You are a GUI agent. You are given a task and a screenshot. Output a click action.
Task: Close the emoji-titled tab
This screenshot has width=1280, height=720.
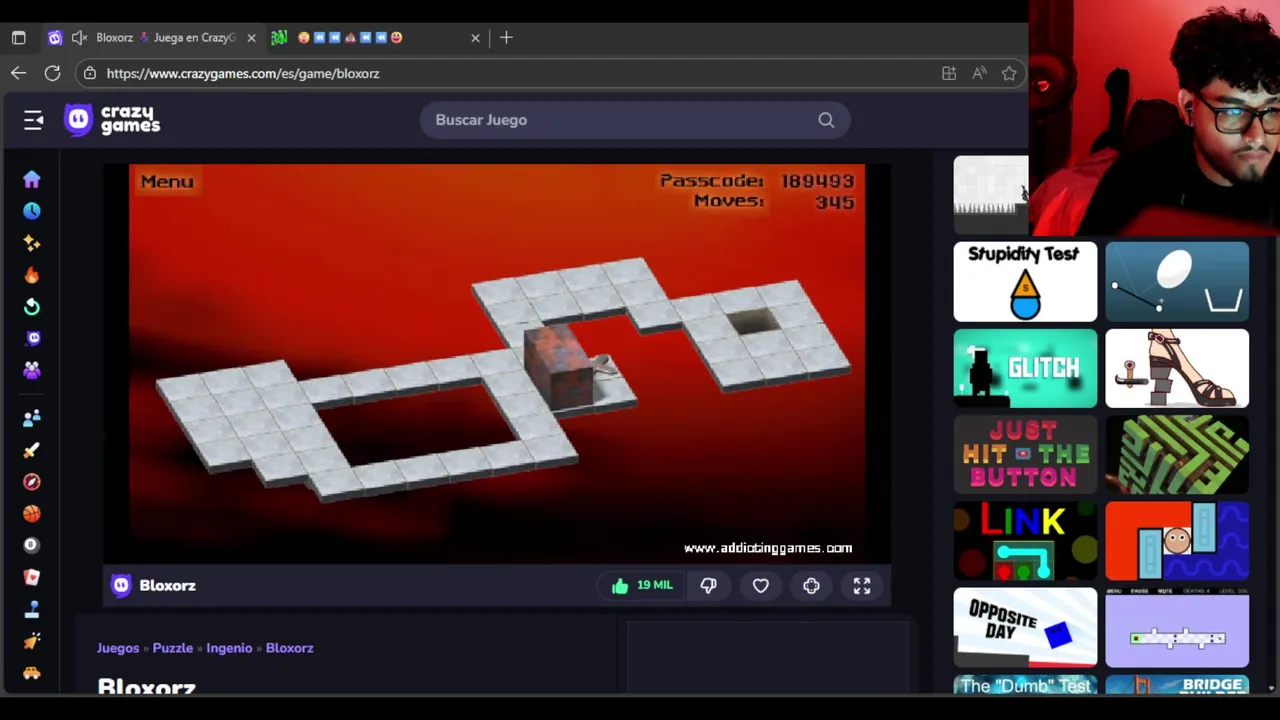(475, 37)
